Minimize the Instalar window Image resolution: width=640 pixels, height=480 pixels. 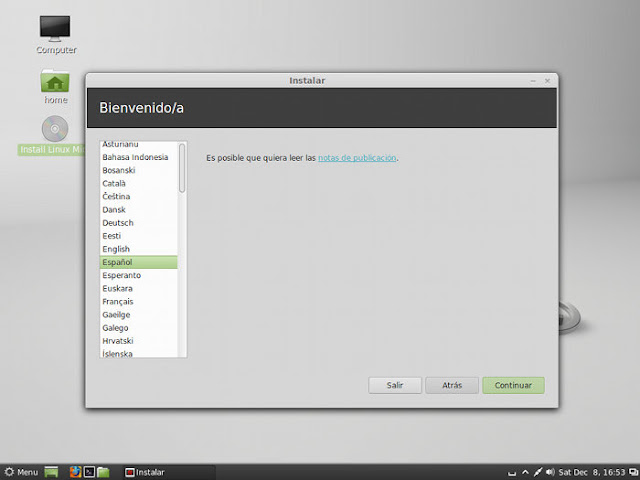[x=533, y=81]
